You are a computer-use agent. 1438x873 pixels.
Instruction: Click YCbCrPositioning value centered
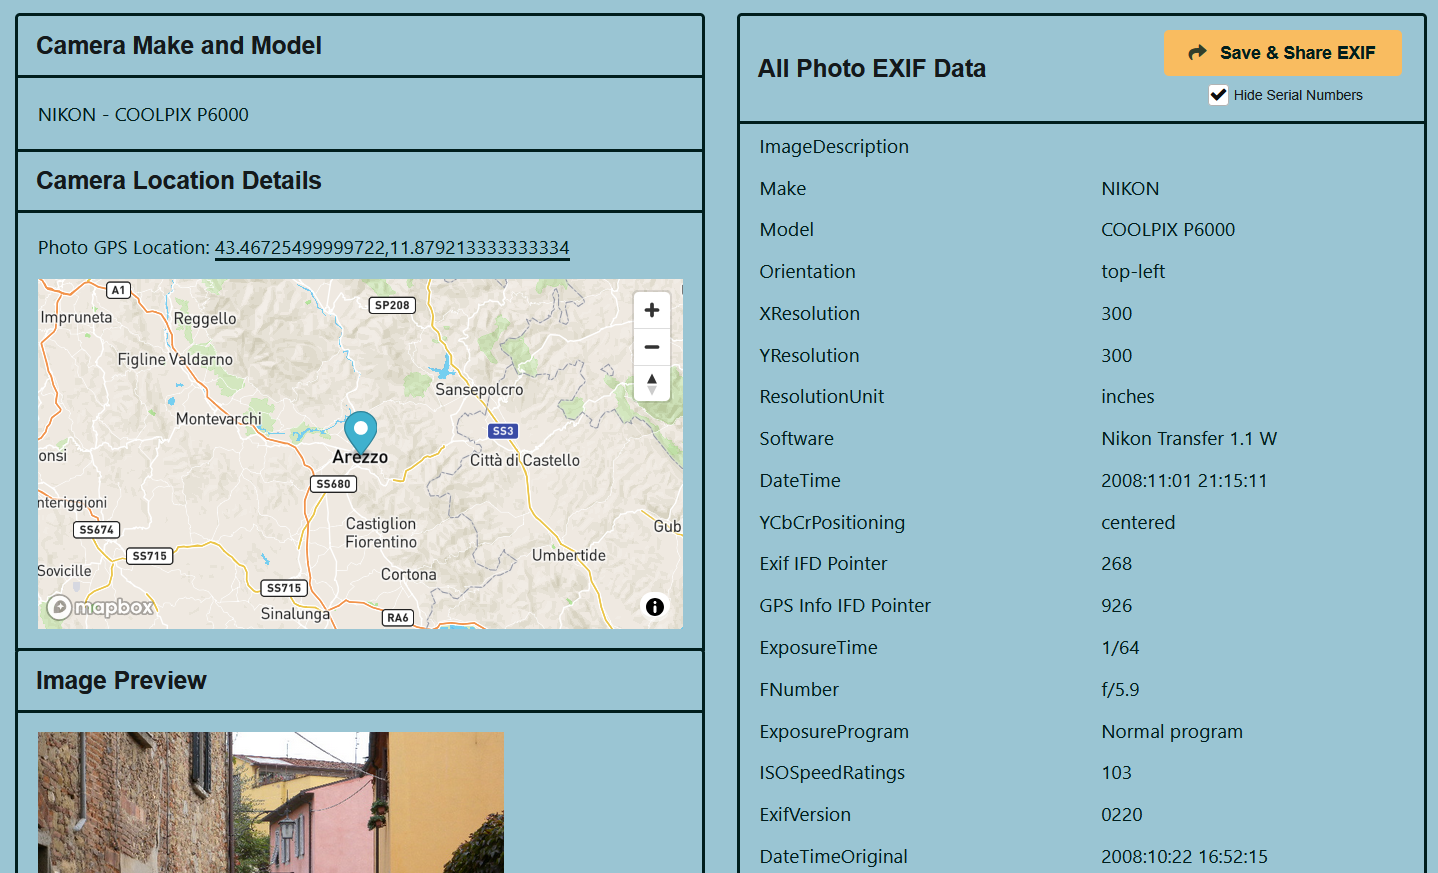1138,523
